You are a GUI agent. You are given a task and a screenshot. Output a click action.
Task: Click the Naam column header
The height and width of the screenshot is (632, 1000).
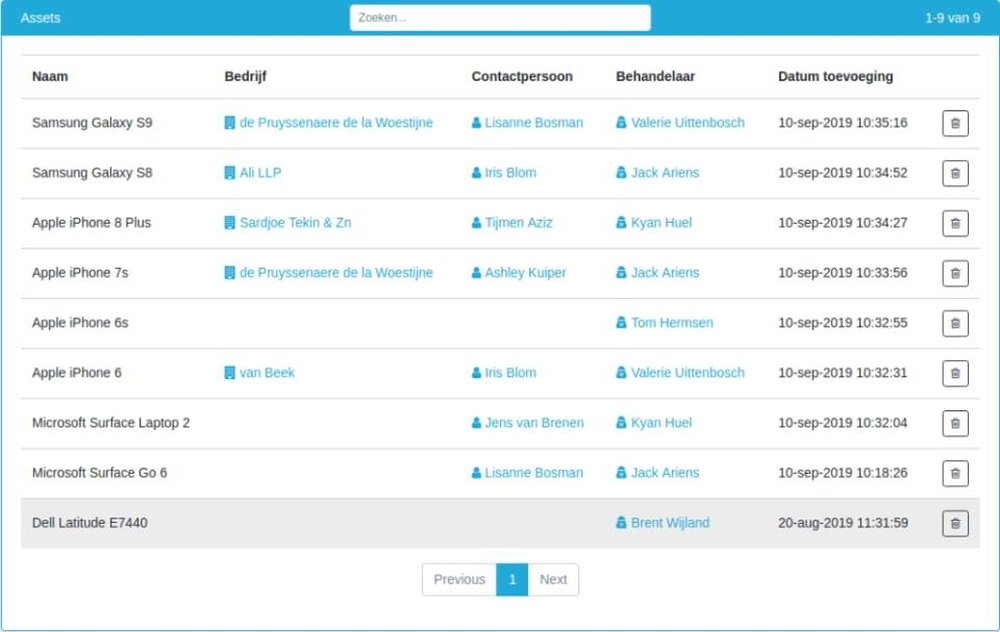50,76
